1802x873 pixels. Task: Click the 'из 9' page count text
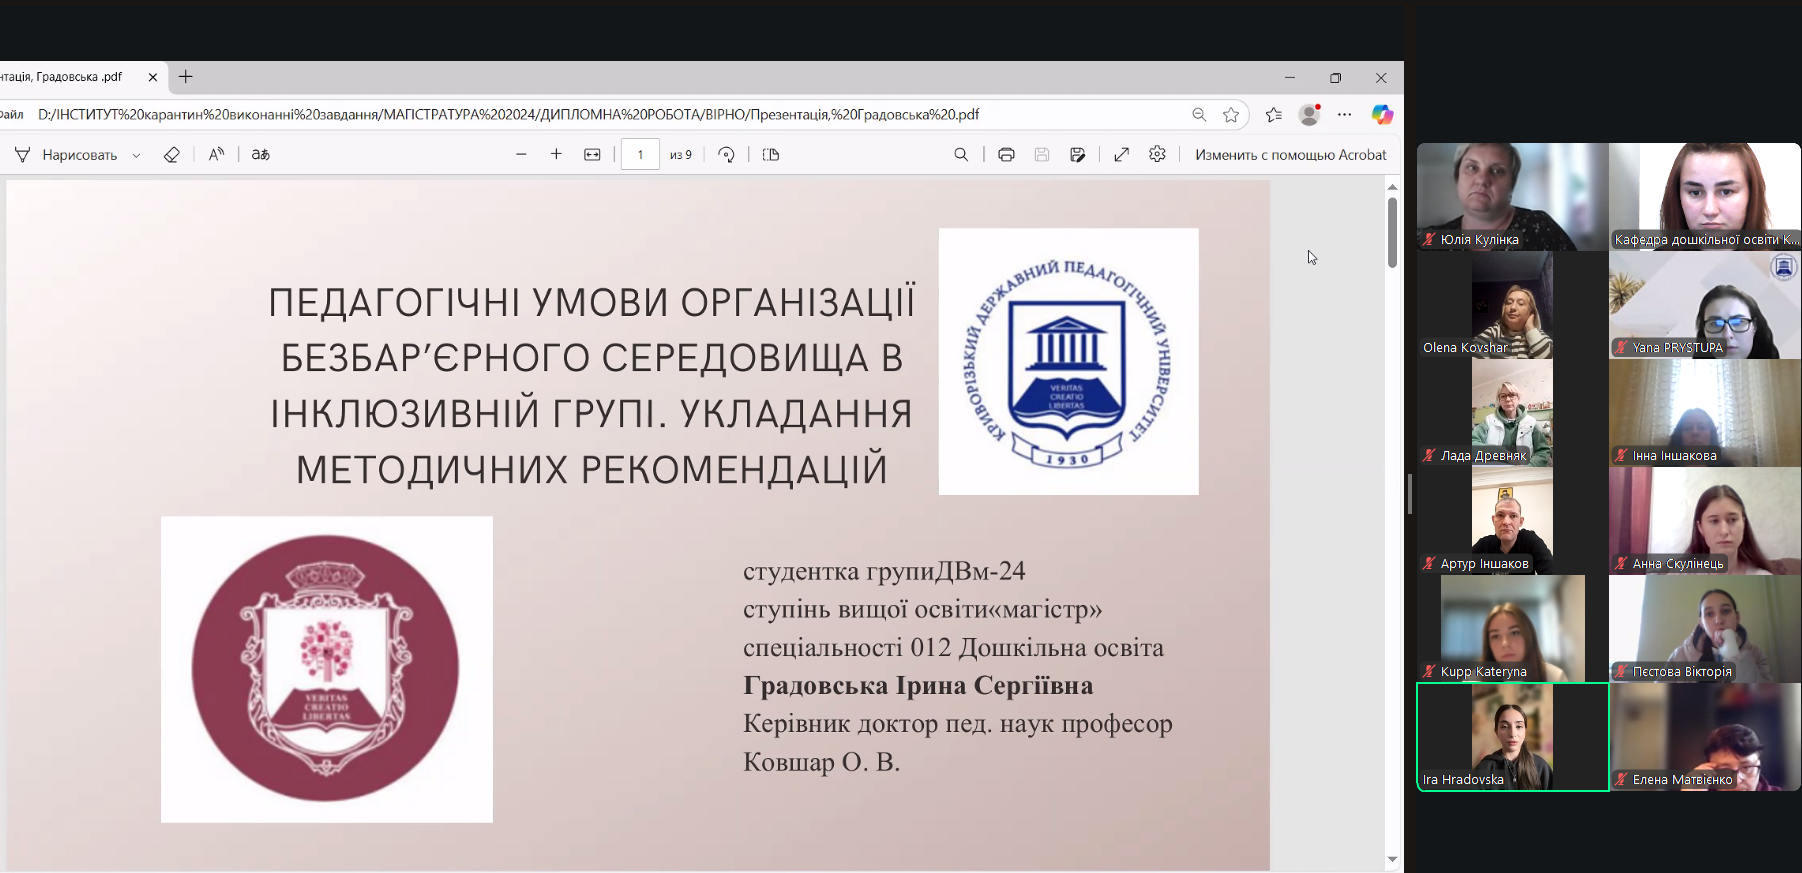pyautogui.click(x=681, y=155)
